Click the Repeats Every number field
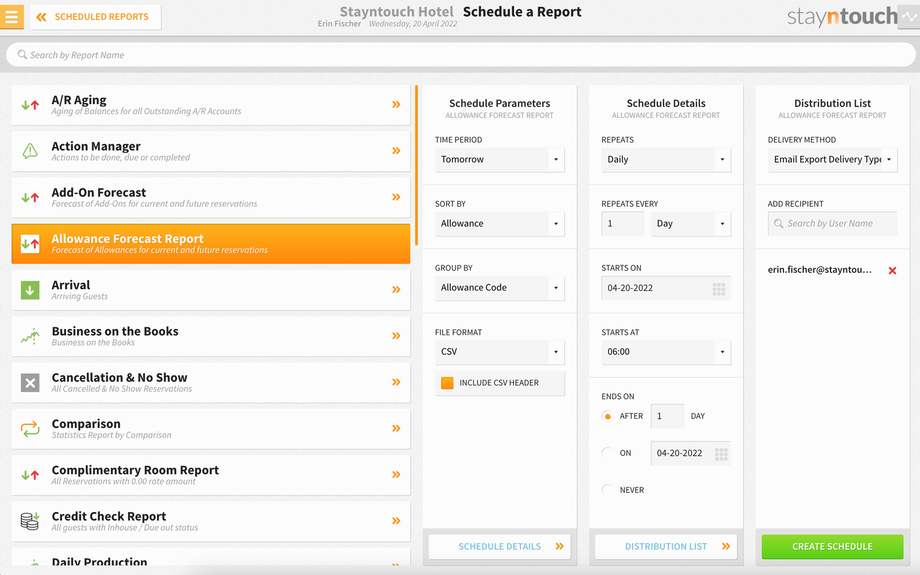This screenshot has width=920, height=575. (x=623, y=224)
